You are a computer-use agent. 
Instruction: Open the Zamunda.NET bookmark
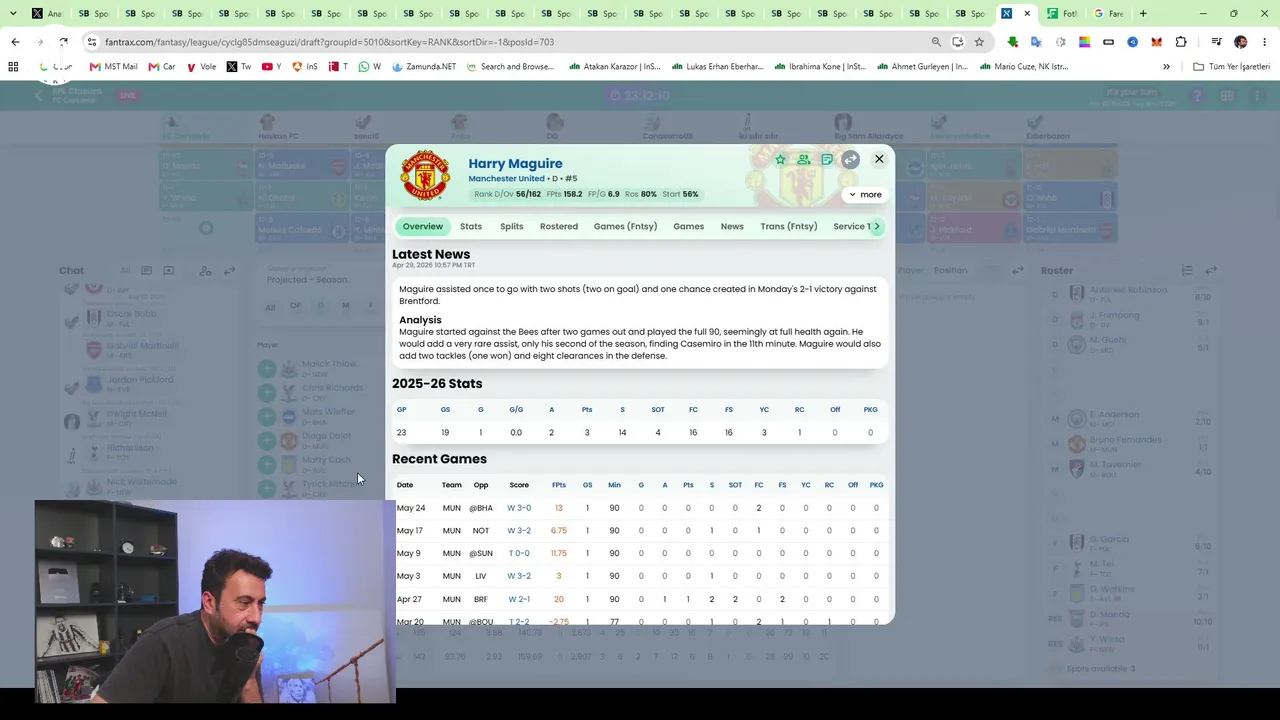[424, 67]
